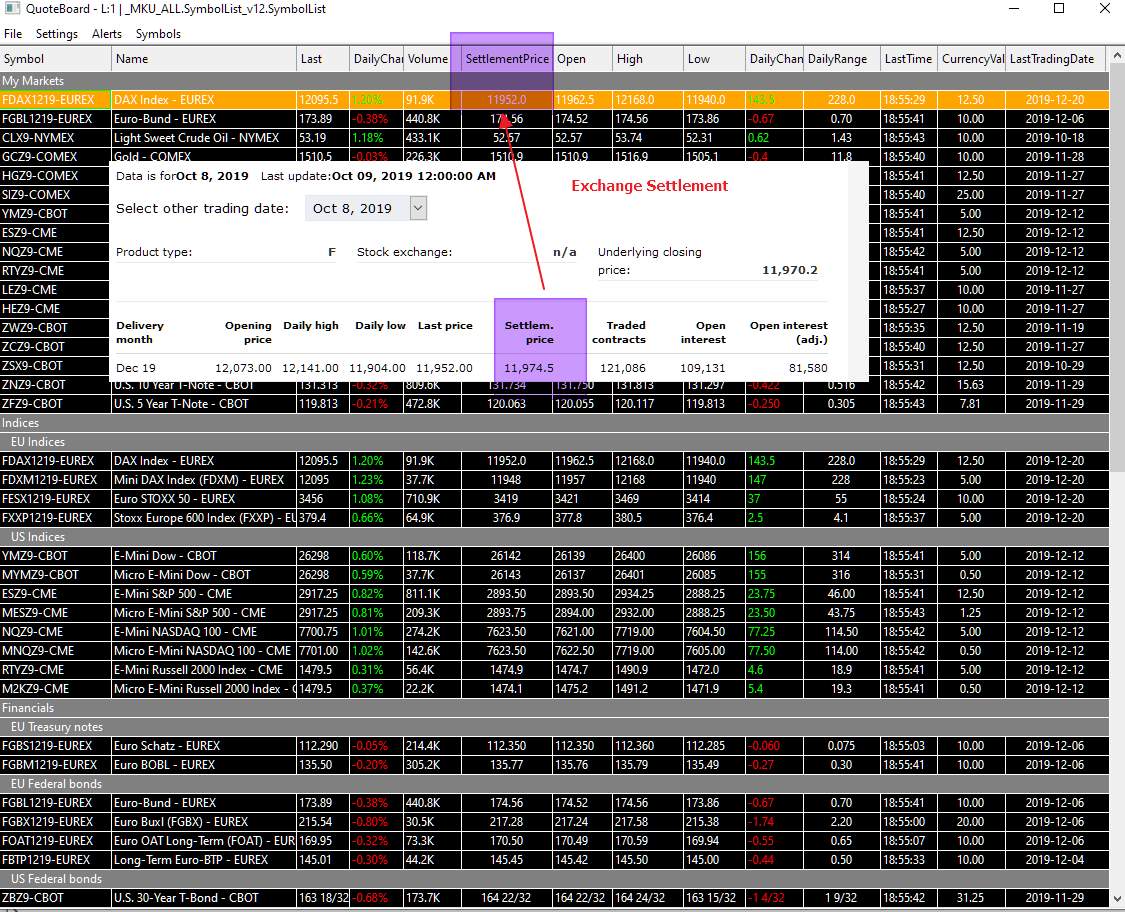
Task: Click the scrollbar up arrow
Action: pos(1117,55)
